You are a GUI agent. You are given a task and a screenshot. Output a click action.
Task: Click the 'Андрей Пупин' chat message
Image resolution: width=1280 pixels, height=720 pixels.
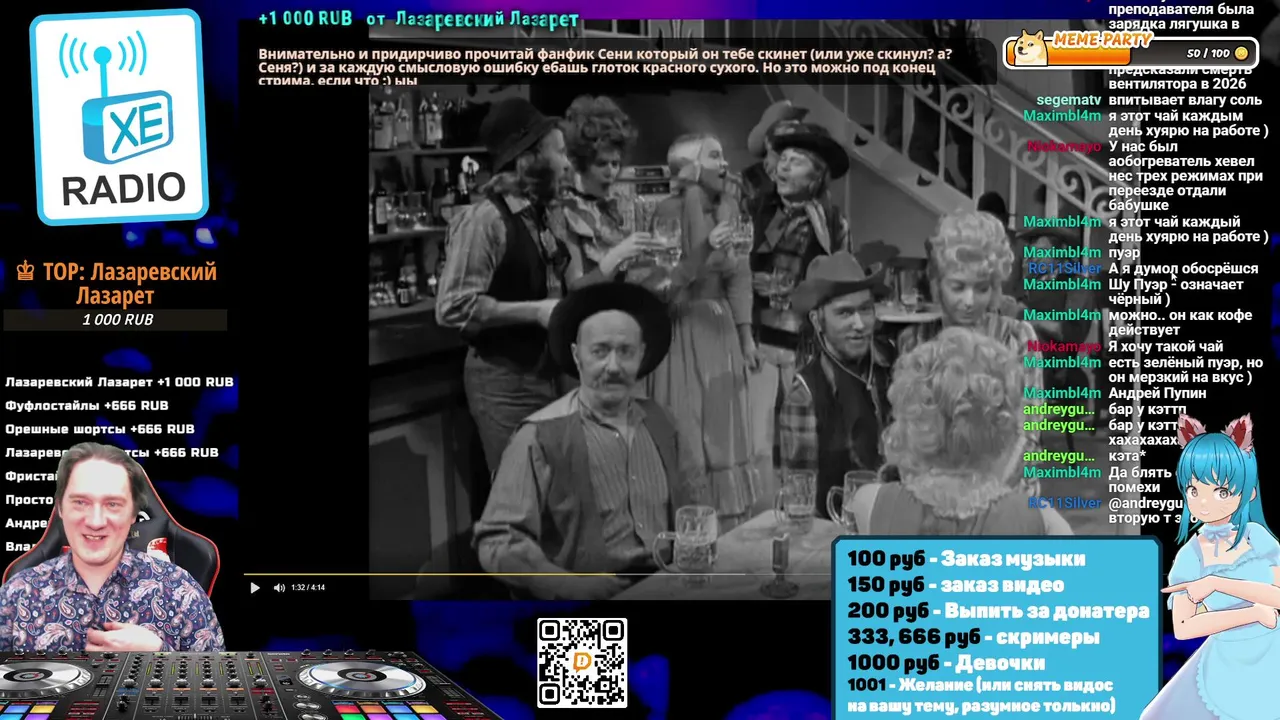point(1157,393)
